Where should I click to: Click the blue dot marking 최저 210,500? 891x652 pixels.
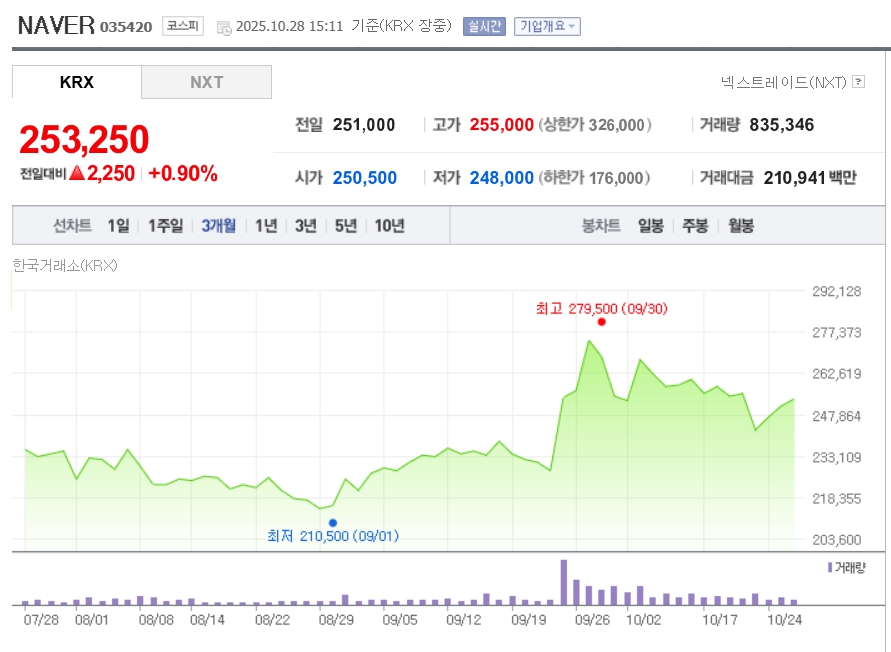click(333, 522)
